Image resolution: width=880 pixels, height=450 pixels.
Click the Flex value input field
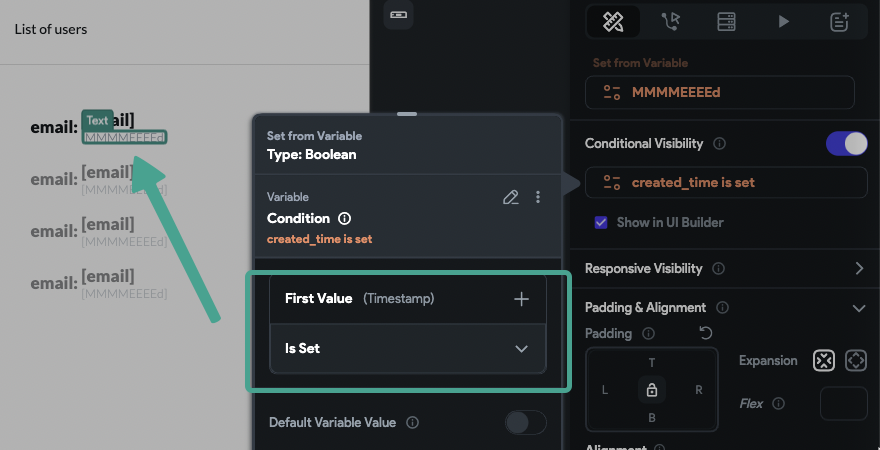coord(844,403)
